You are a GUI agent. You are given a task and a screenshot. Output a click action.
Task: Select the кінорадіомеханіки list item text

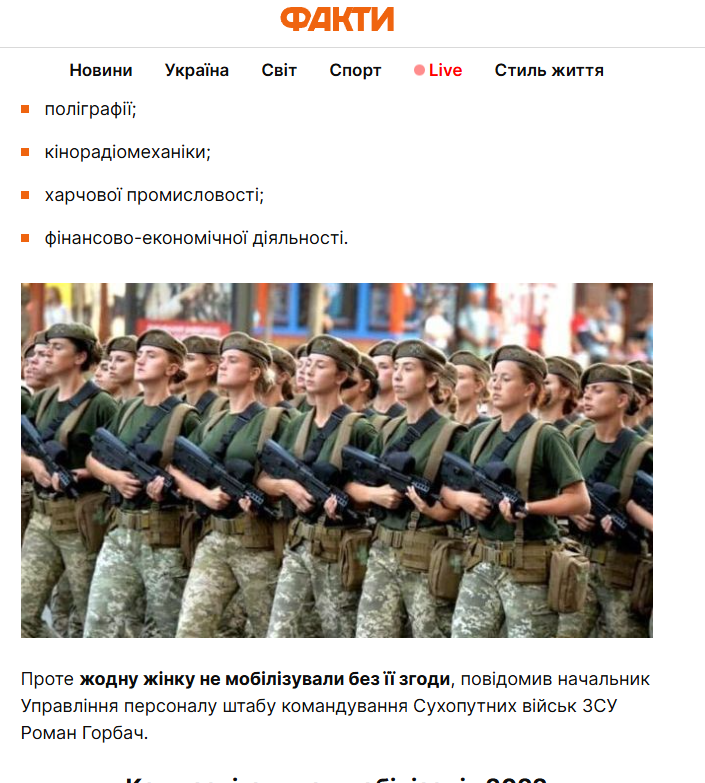coord(128,152)
